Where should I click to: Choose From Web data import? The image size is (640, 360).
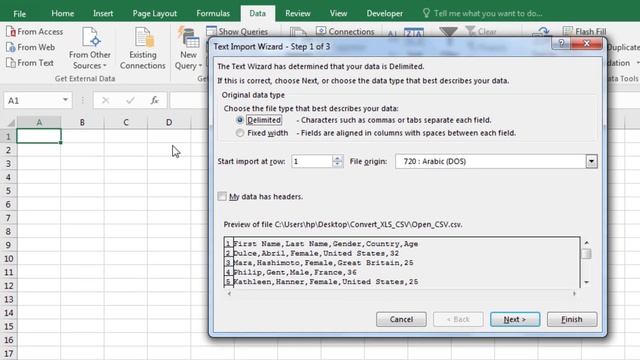point(31,47)
